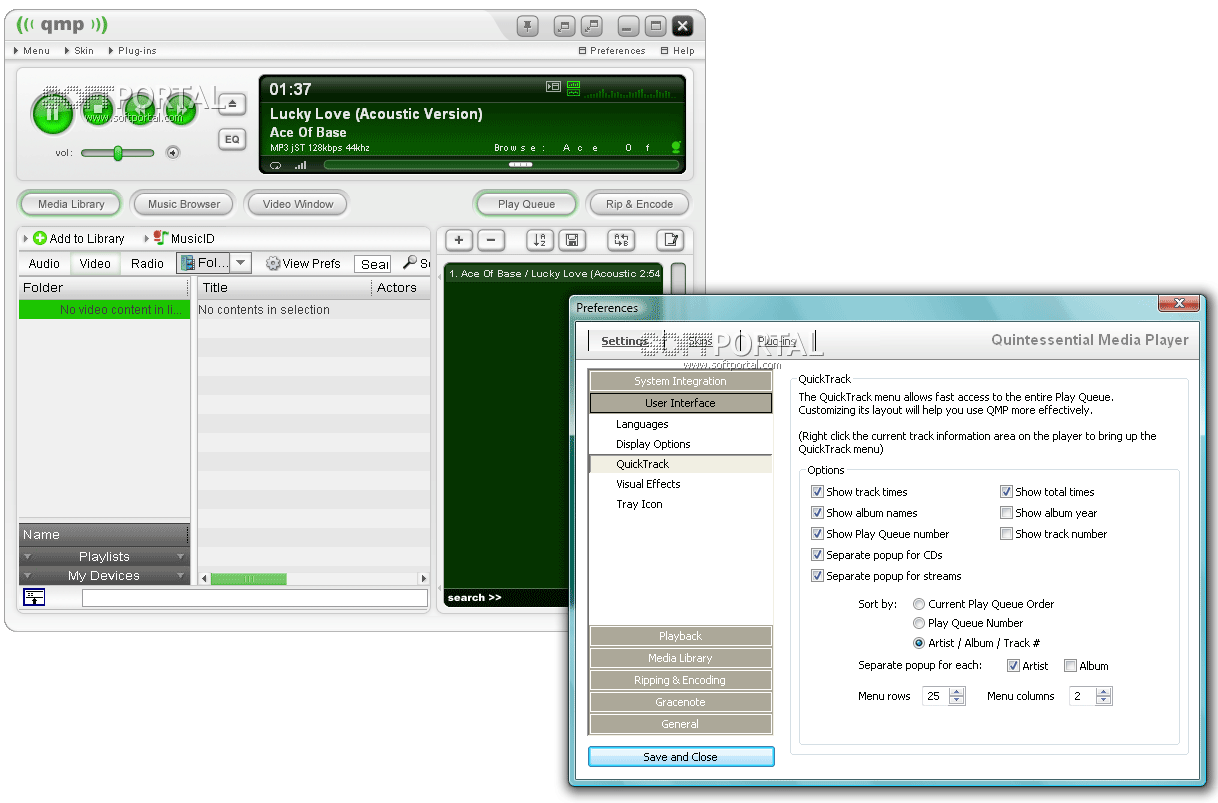This screenshot has height=803, width=1218.
Task: Click the video display icon in player display
Action: click(x=554, y=88)
